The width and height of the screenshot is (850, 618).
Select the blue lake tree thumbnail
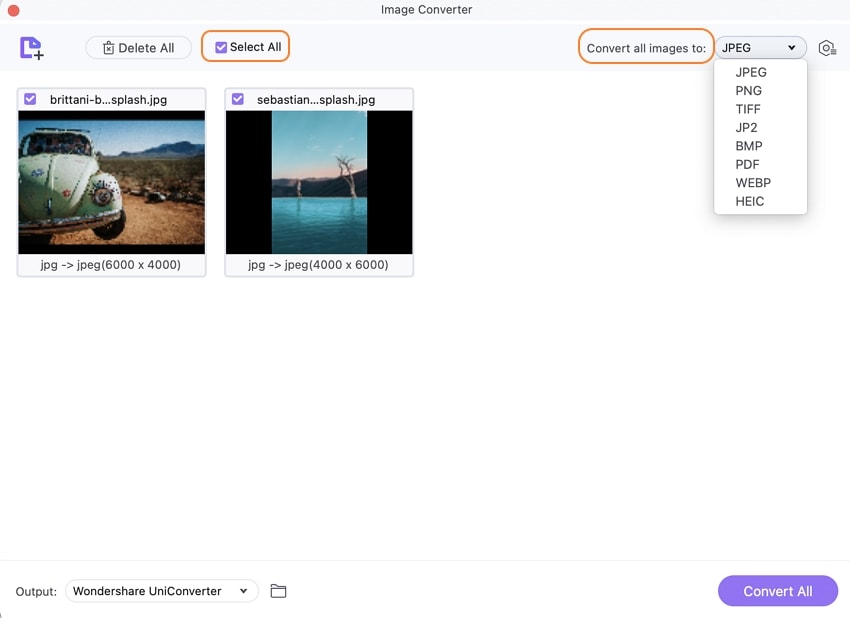(319, 182)
